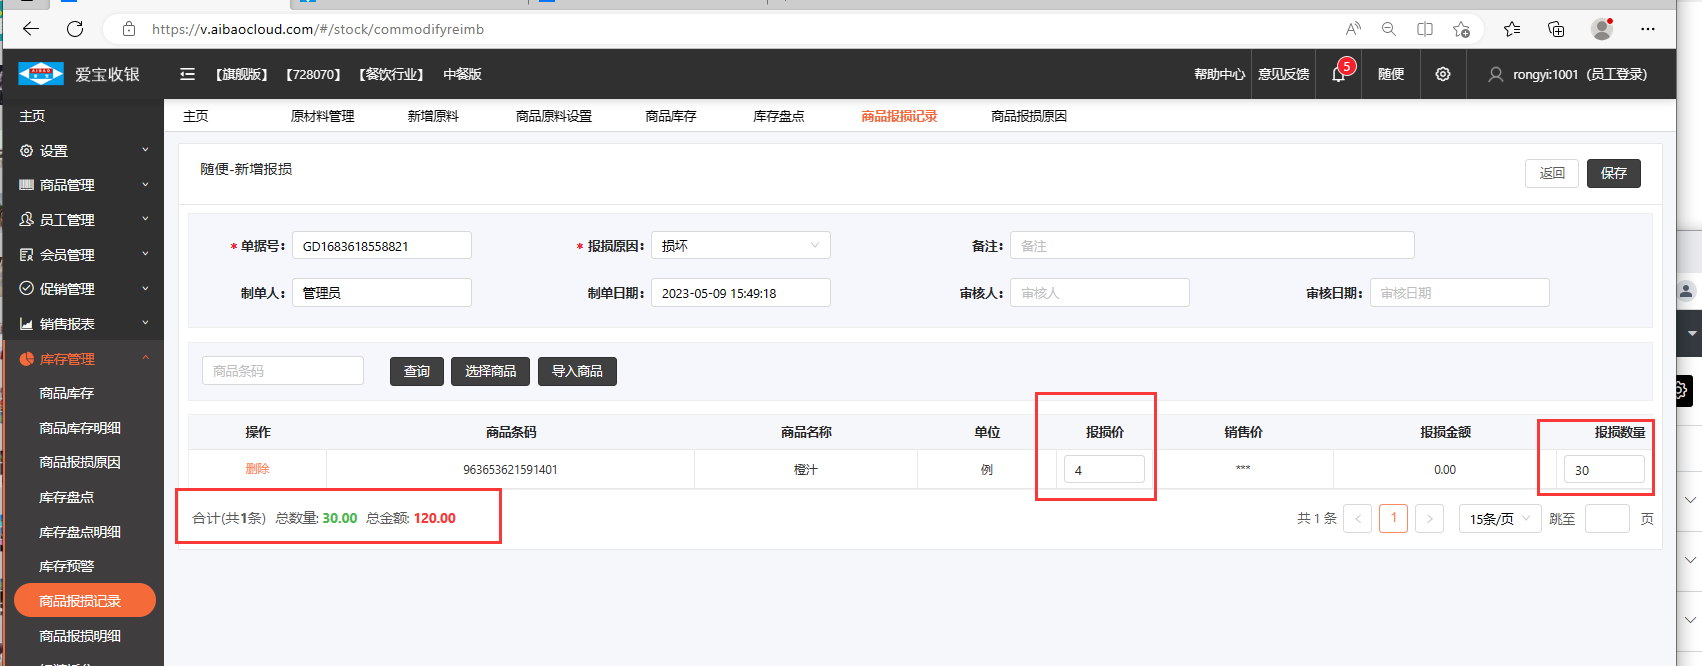Collapse the 库存管理 sidebar section
The width and height of the screenshot is (1702, 666).
click(x=82, y=359)
